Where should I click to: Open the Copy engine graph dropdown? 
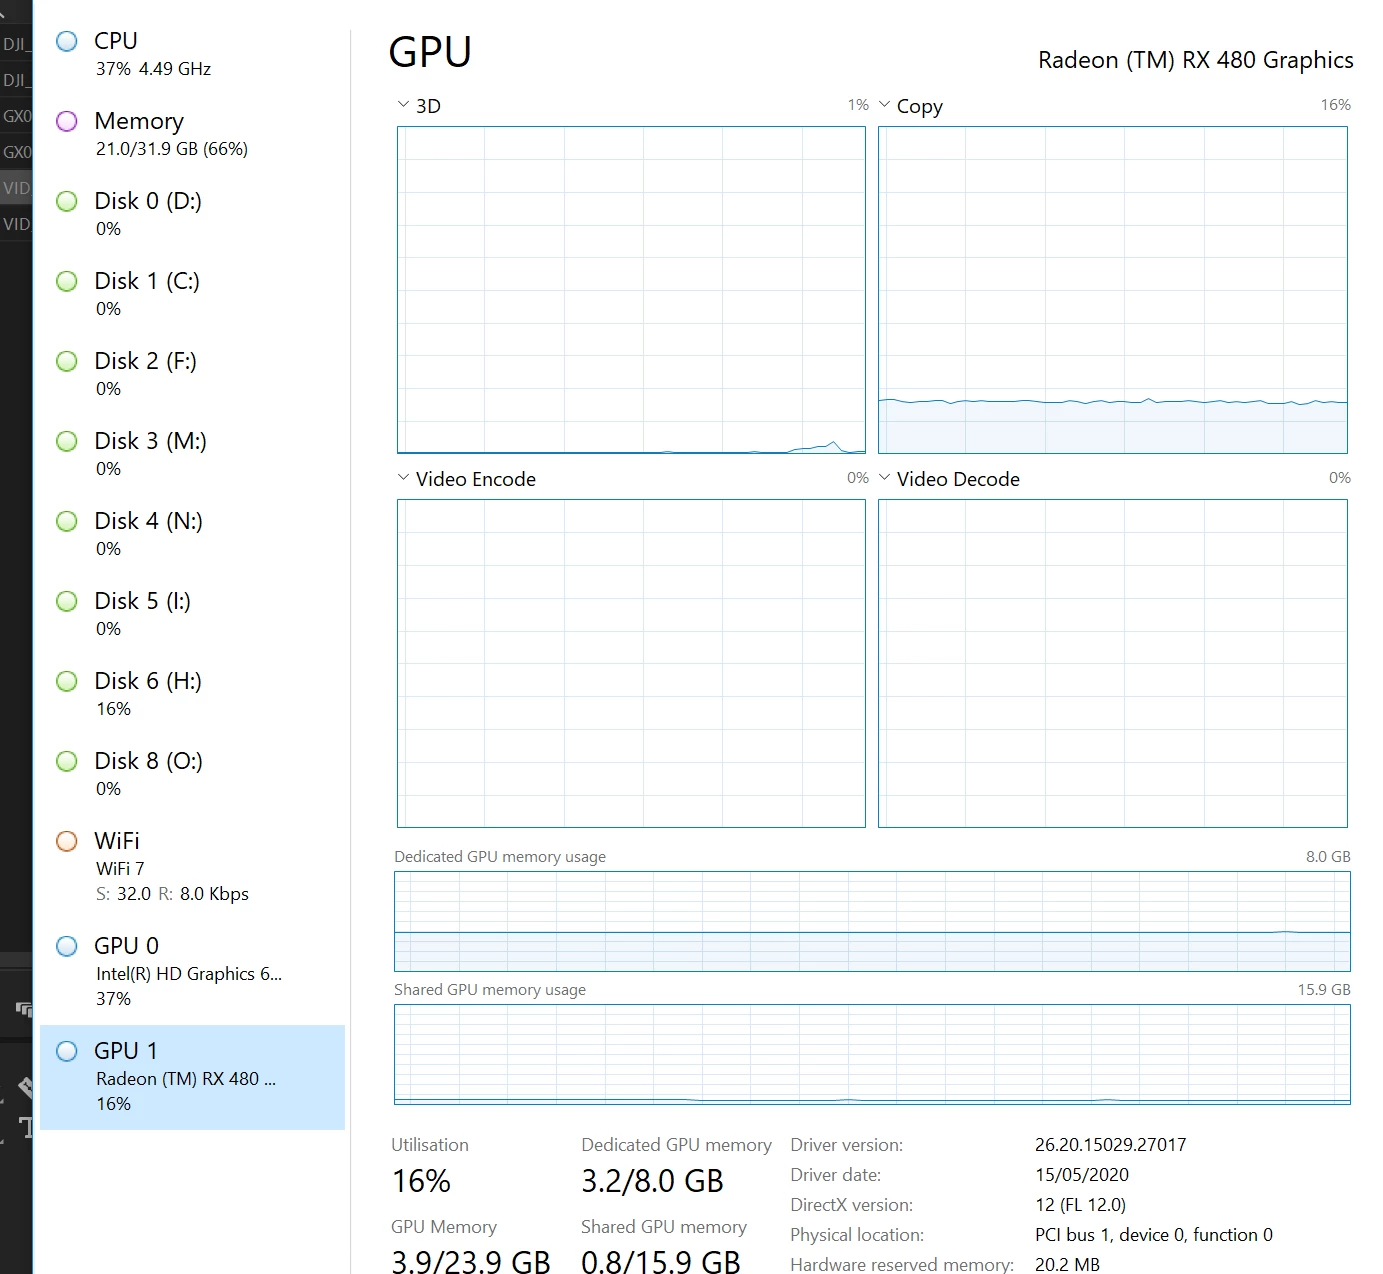(x=884, y=105)
